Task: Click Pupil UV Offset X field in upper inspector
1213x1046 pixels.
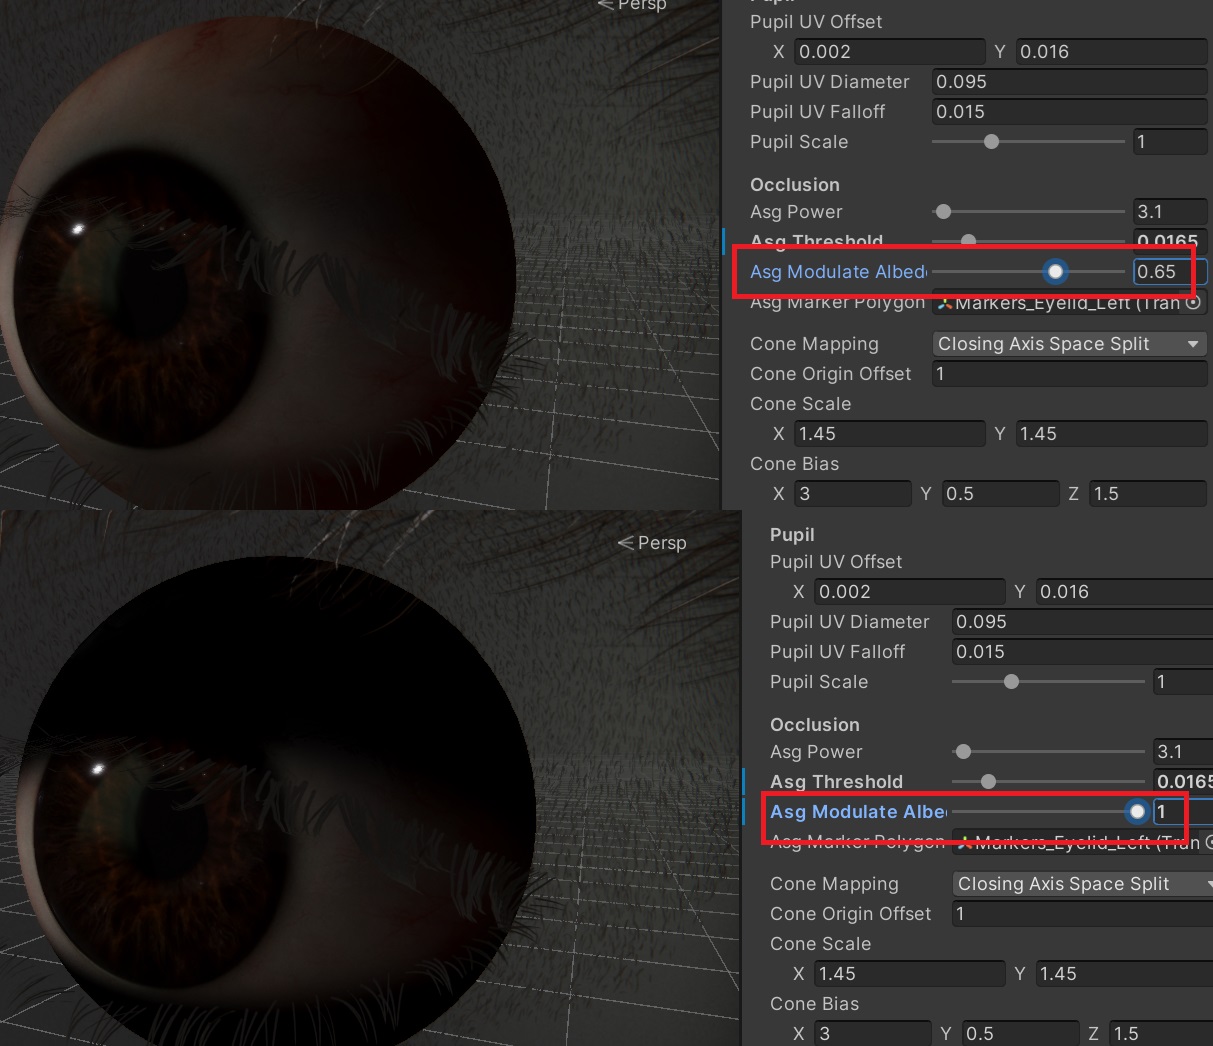Action: pyautogui.click(x=890, y=52)
